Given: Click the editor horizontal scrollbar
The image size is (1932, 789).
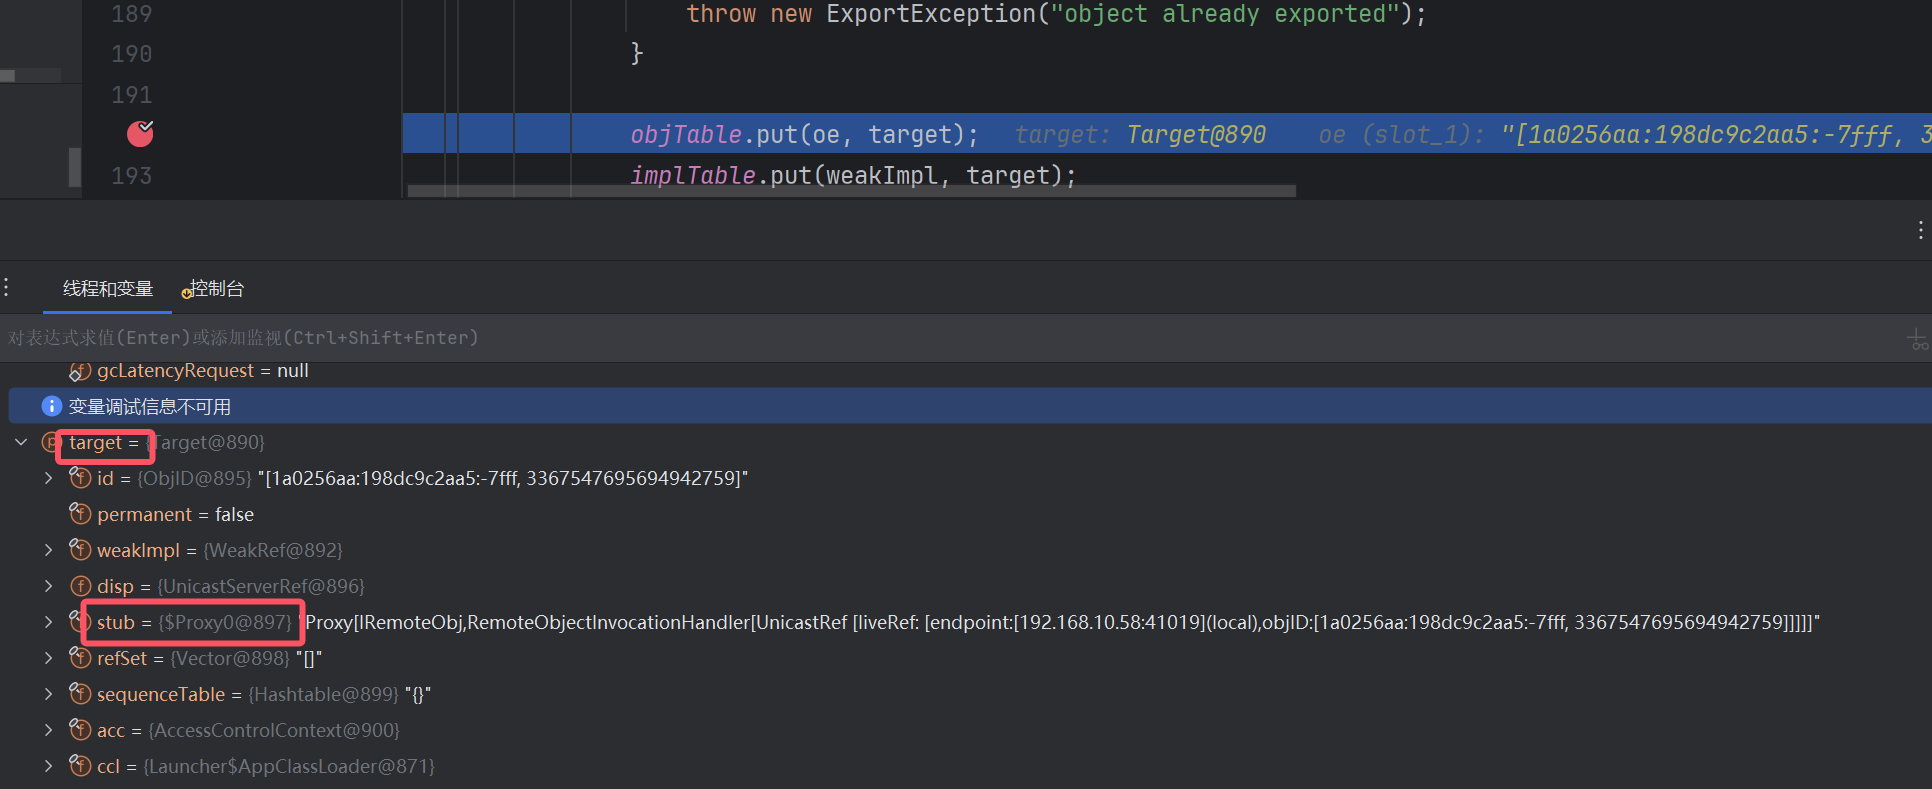Looking at the screenshot, I should (850, 190).
